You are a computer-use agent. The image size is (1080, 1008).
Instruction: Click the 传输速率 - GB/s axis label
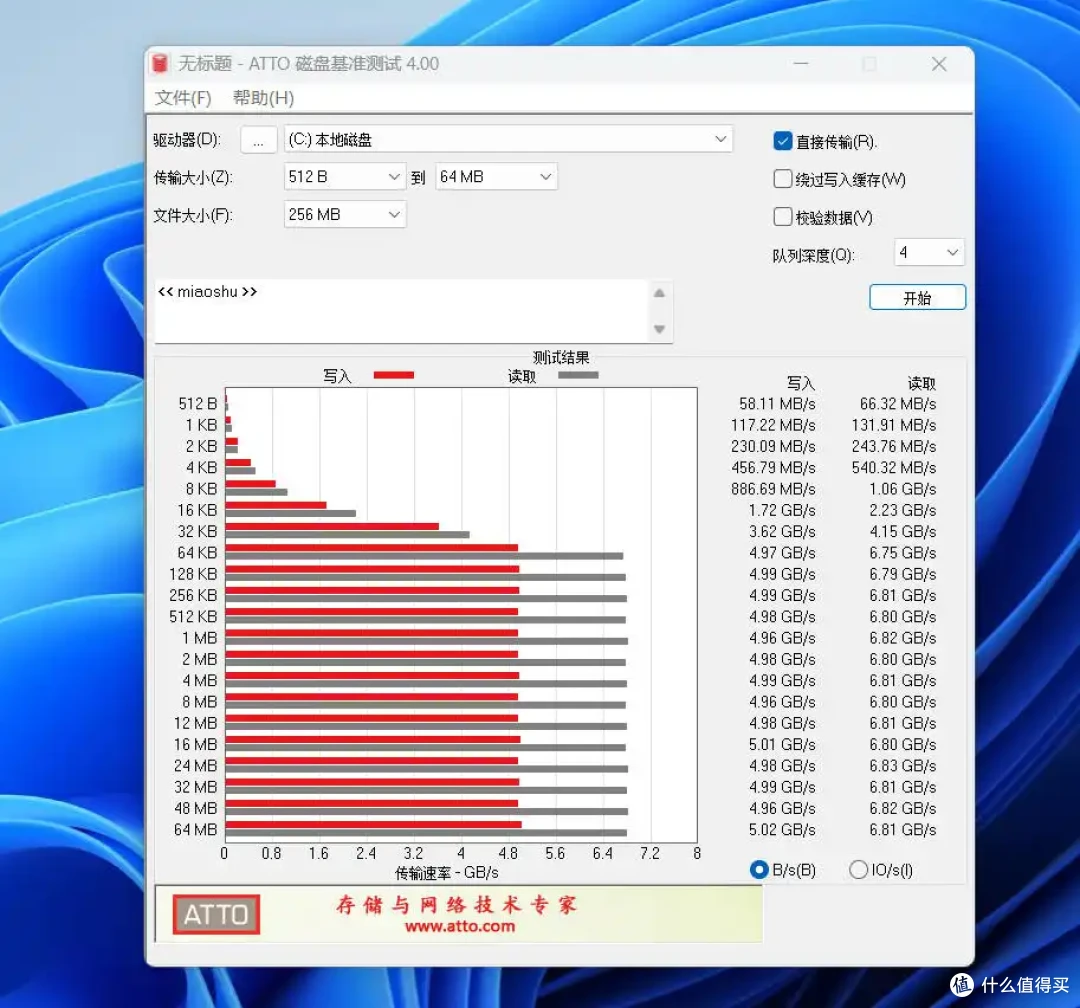click(446, 873)
